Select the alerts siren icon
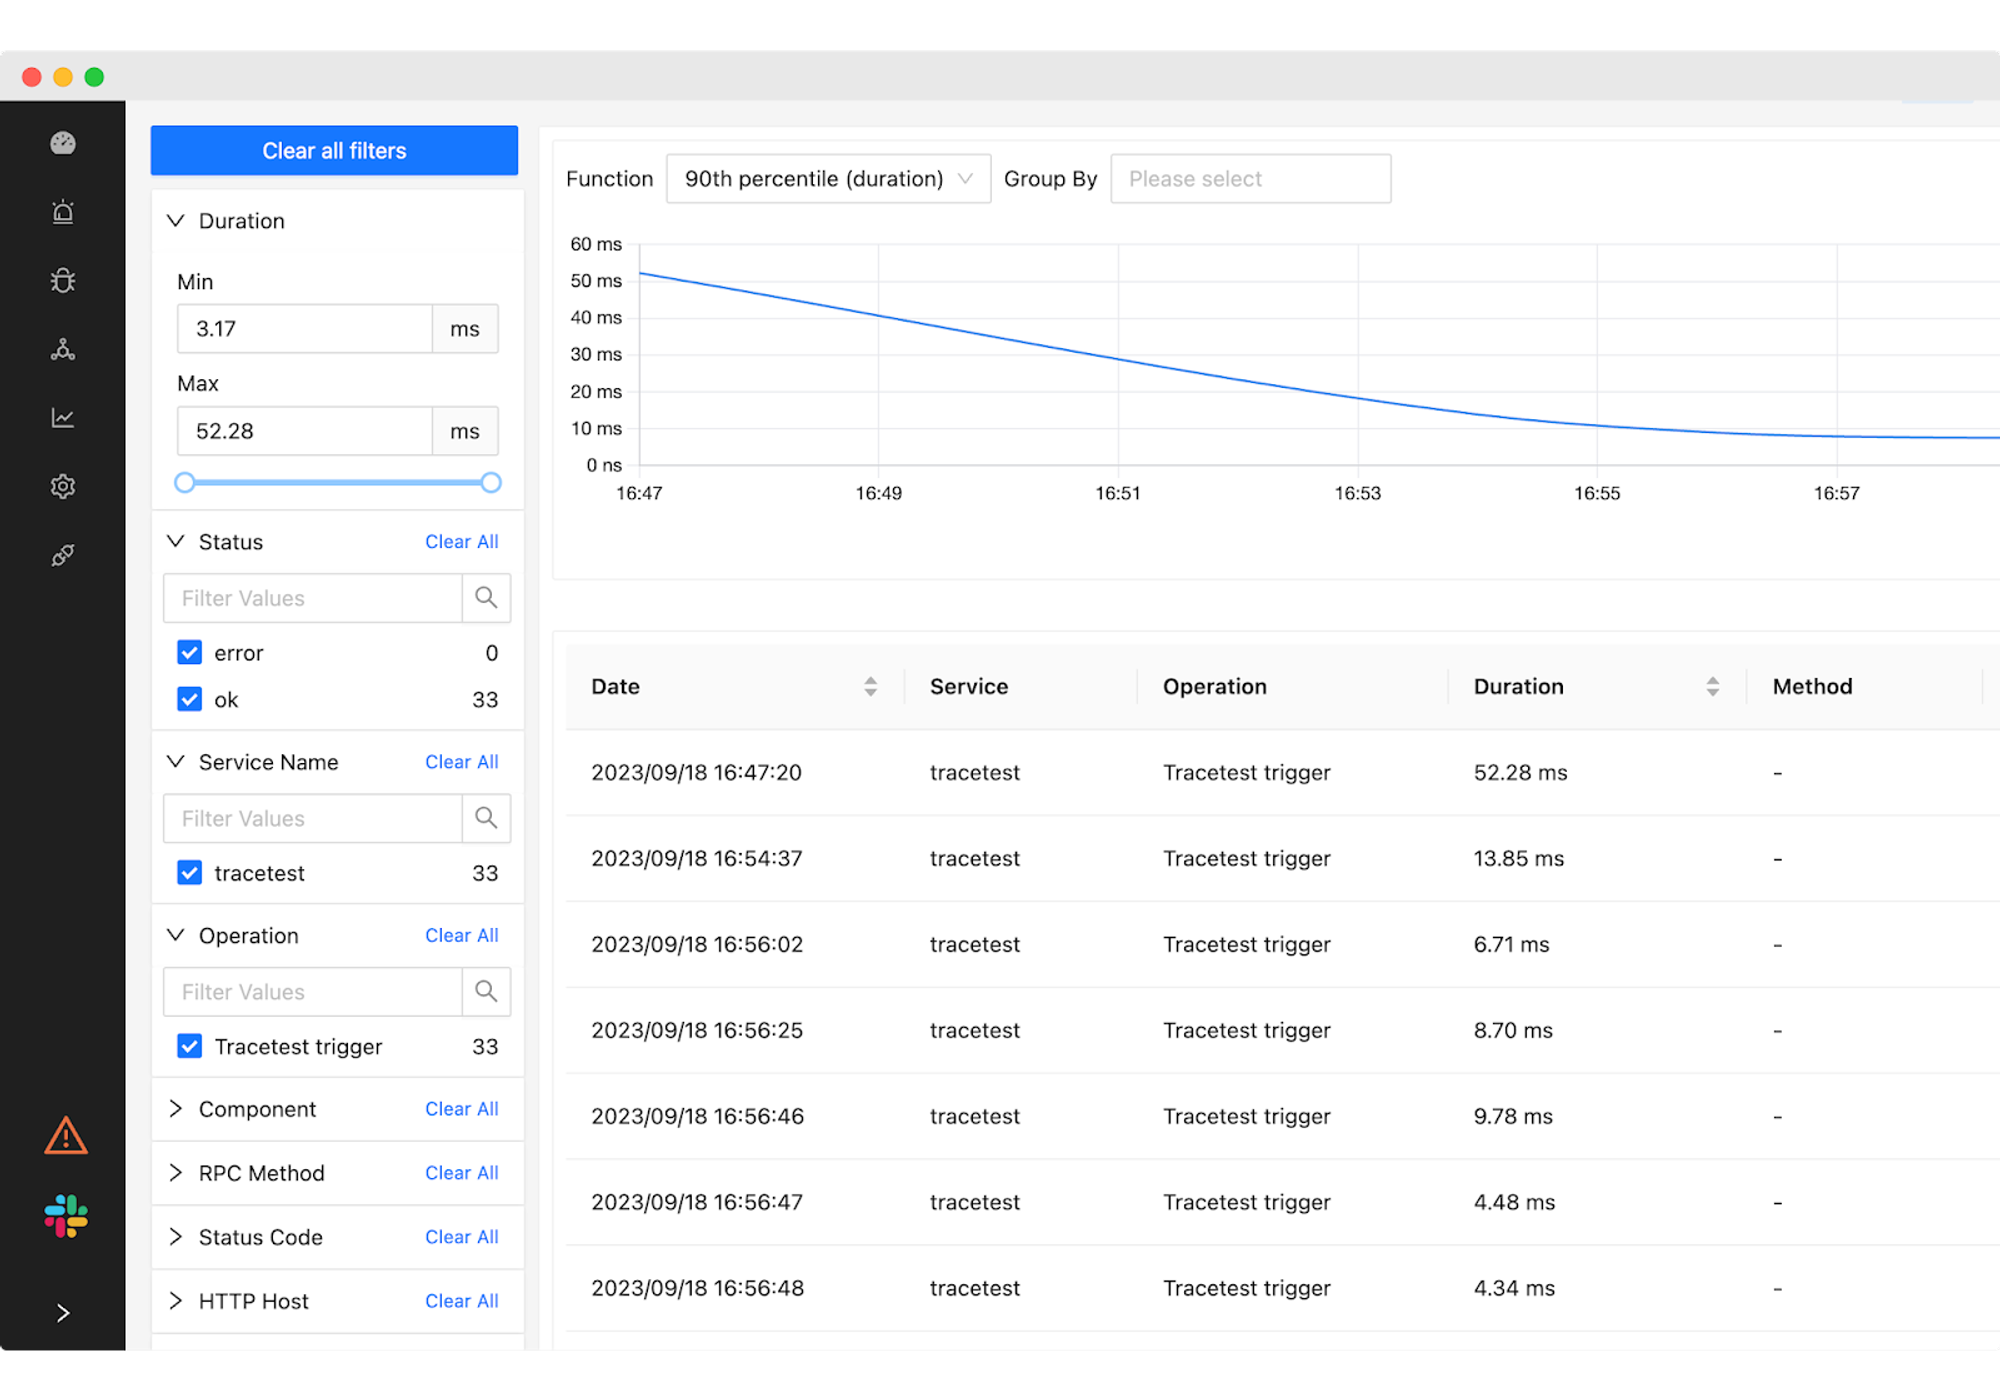The width and height of the screenshot is (2000, 1400). pos(62,211)
